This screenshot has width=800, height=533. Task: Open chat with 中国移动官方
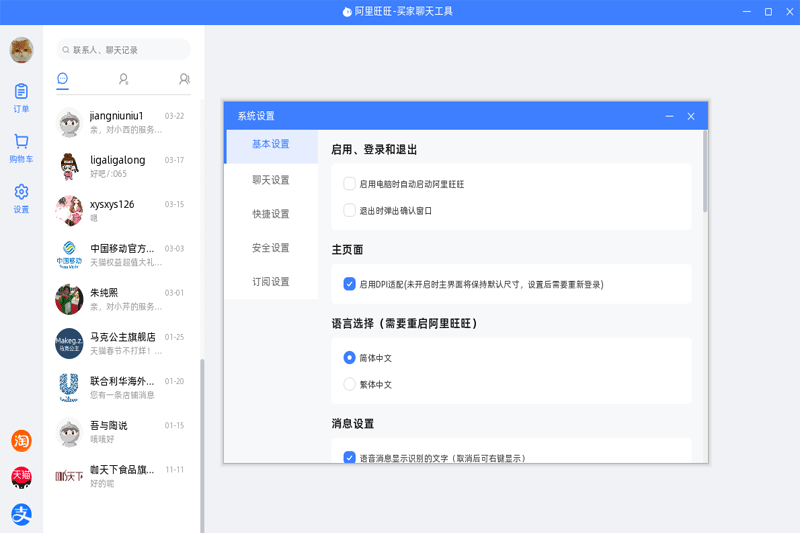pyautogui.click(x=122, y=255)
